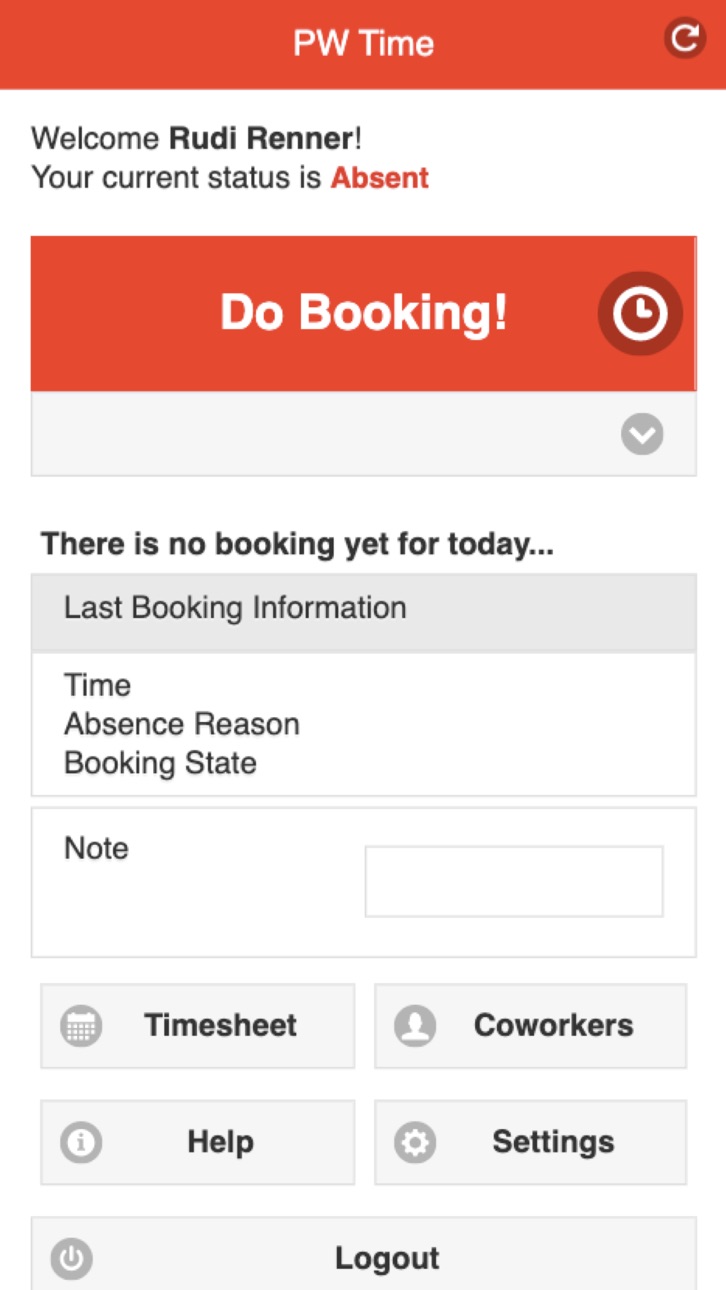Viewport: 726px width, 1290px height.
Task: Click the Rudi Renner user name
Action: pos(261,138)
